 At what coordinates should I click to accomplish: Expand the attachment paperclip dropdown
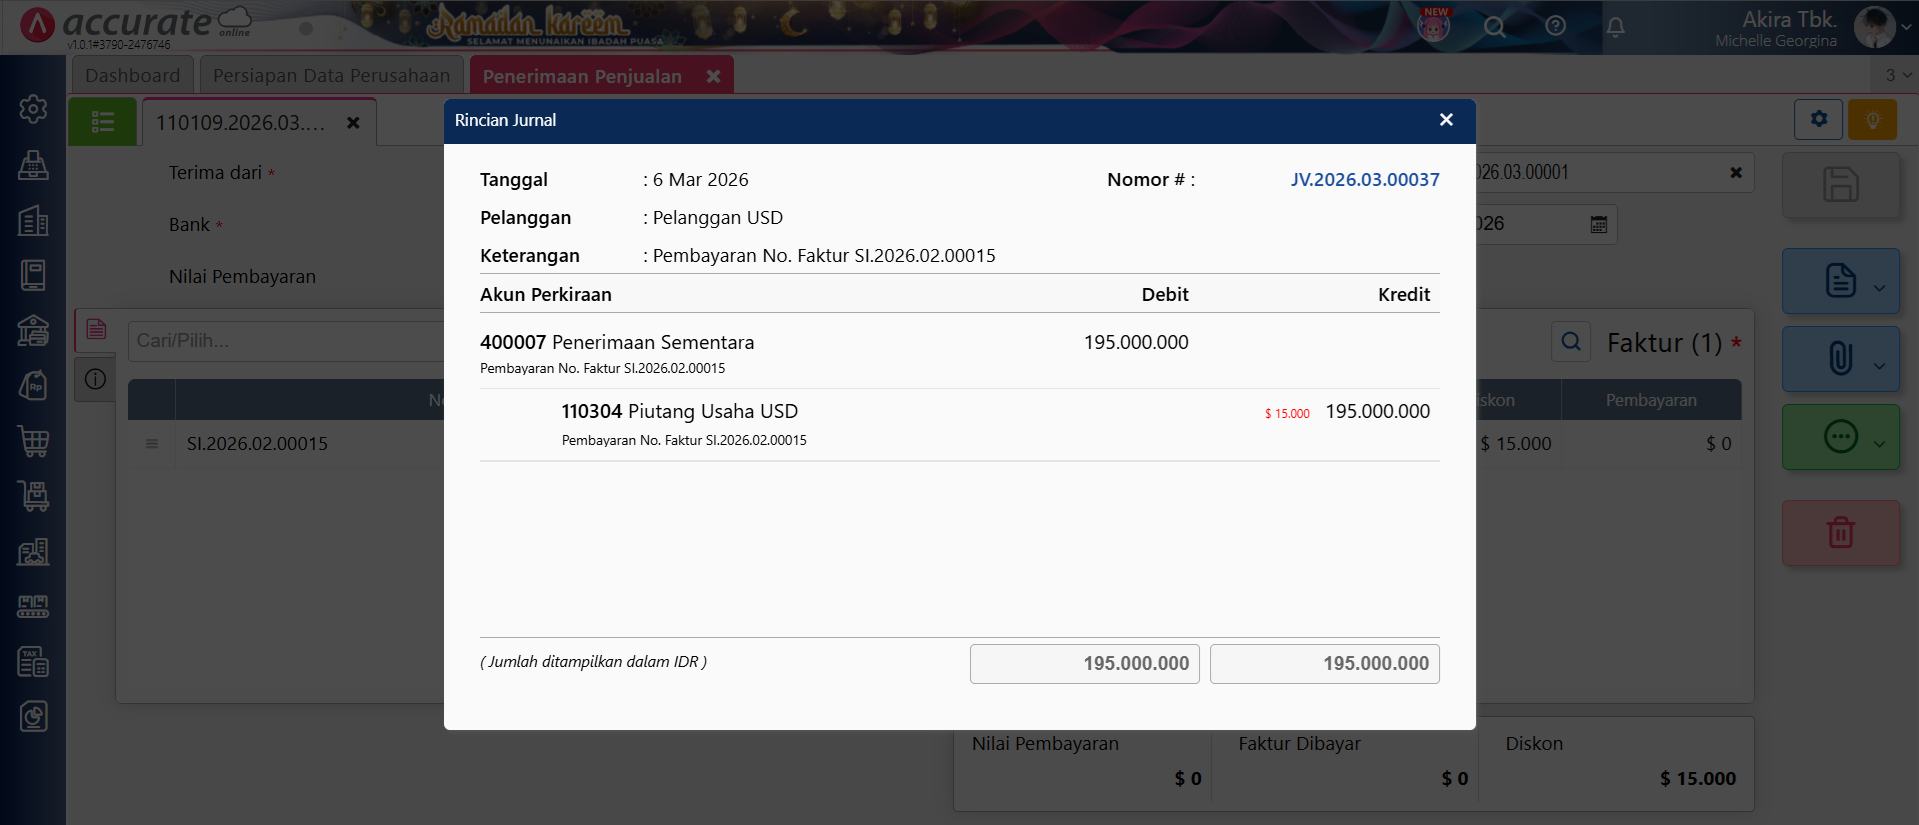point(1879,365)
